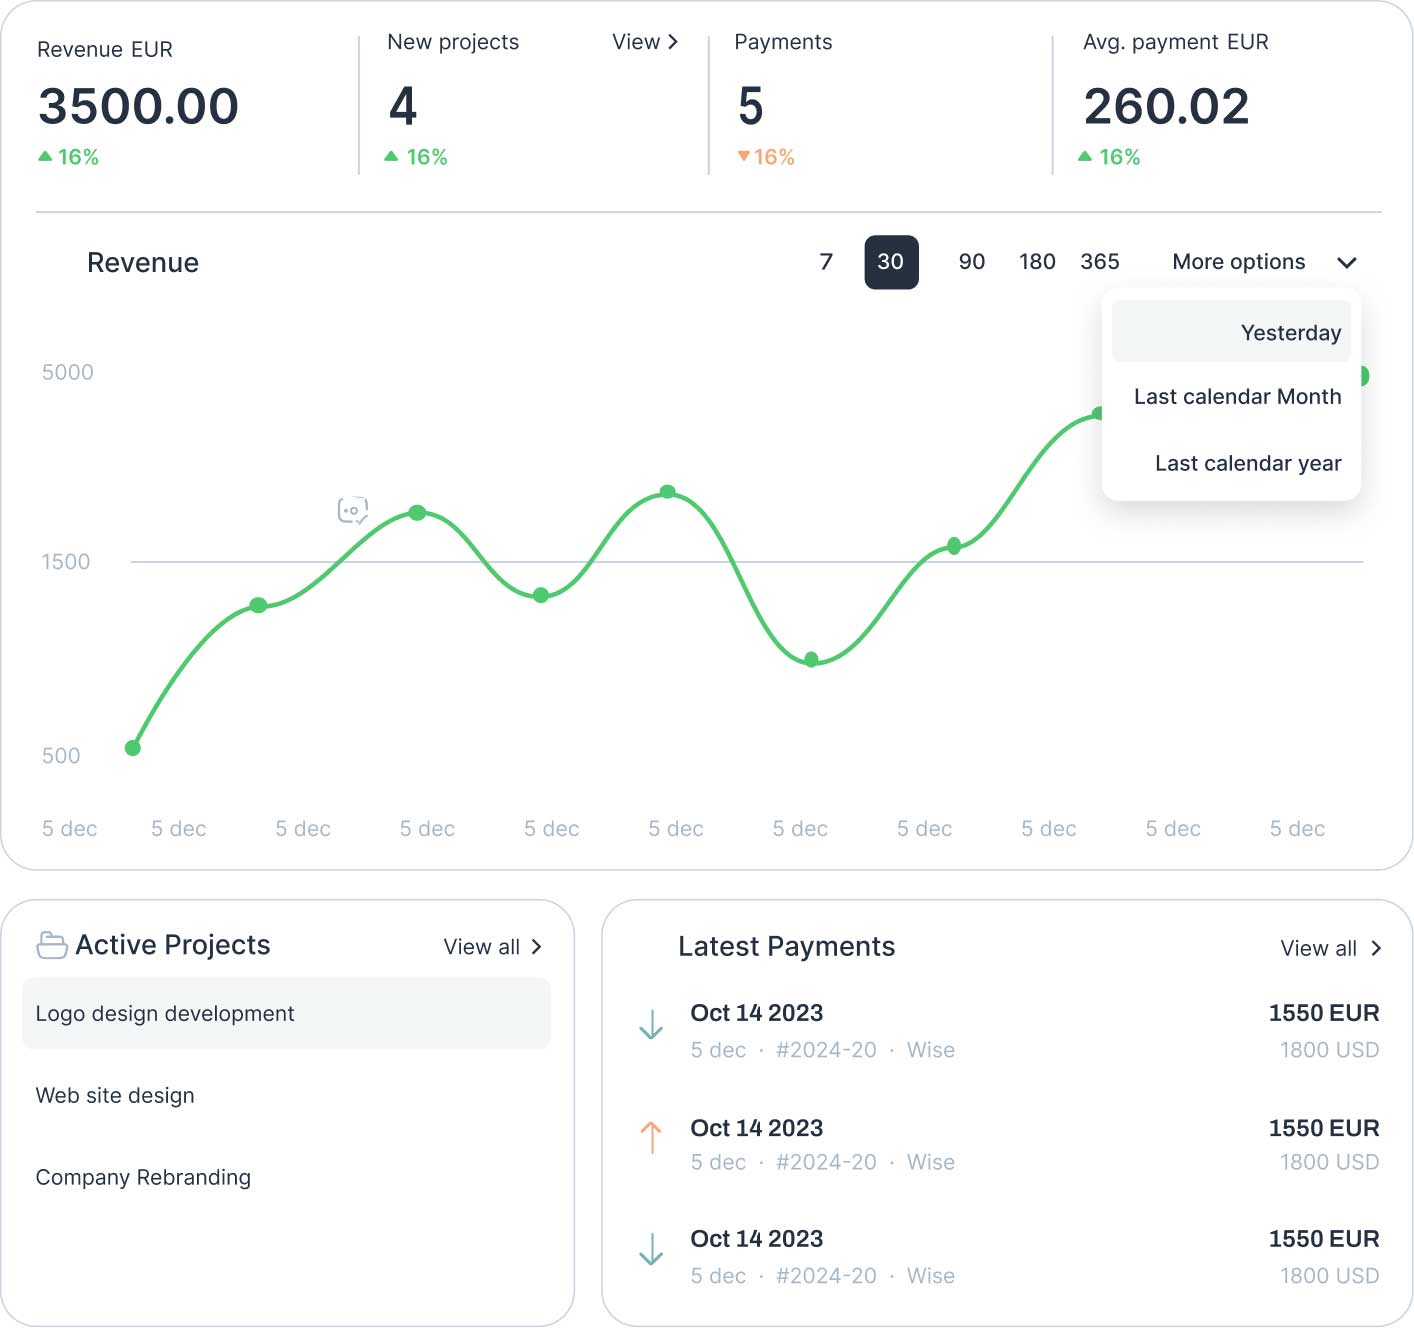Viewport: 1414px width, 1328px height.
Task: Click the Revenue EUR value 3500.00
Action: pos(138,107)
